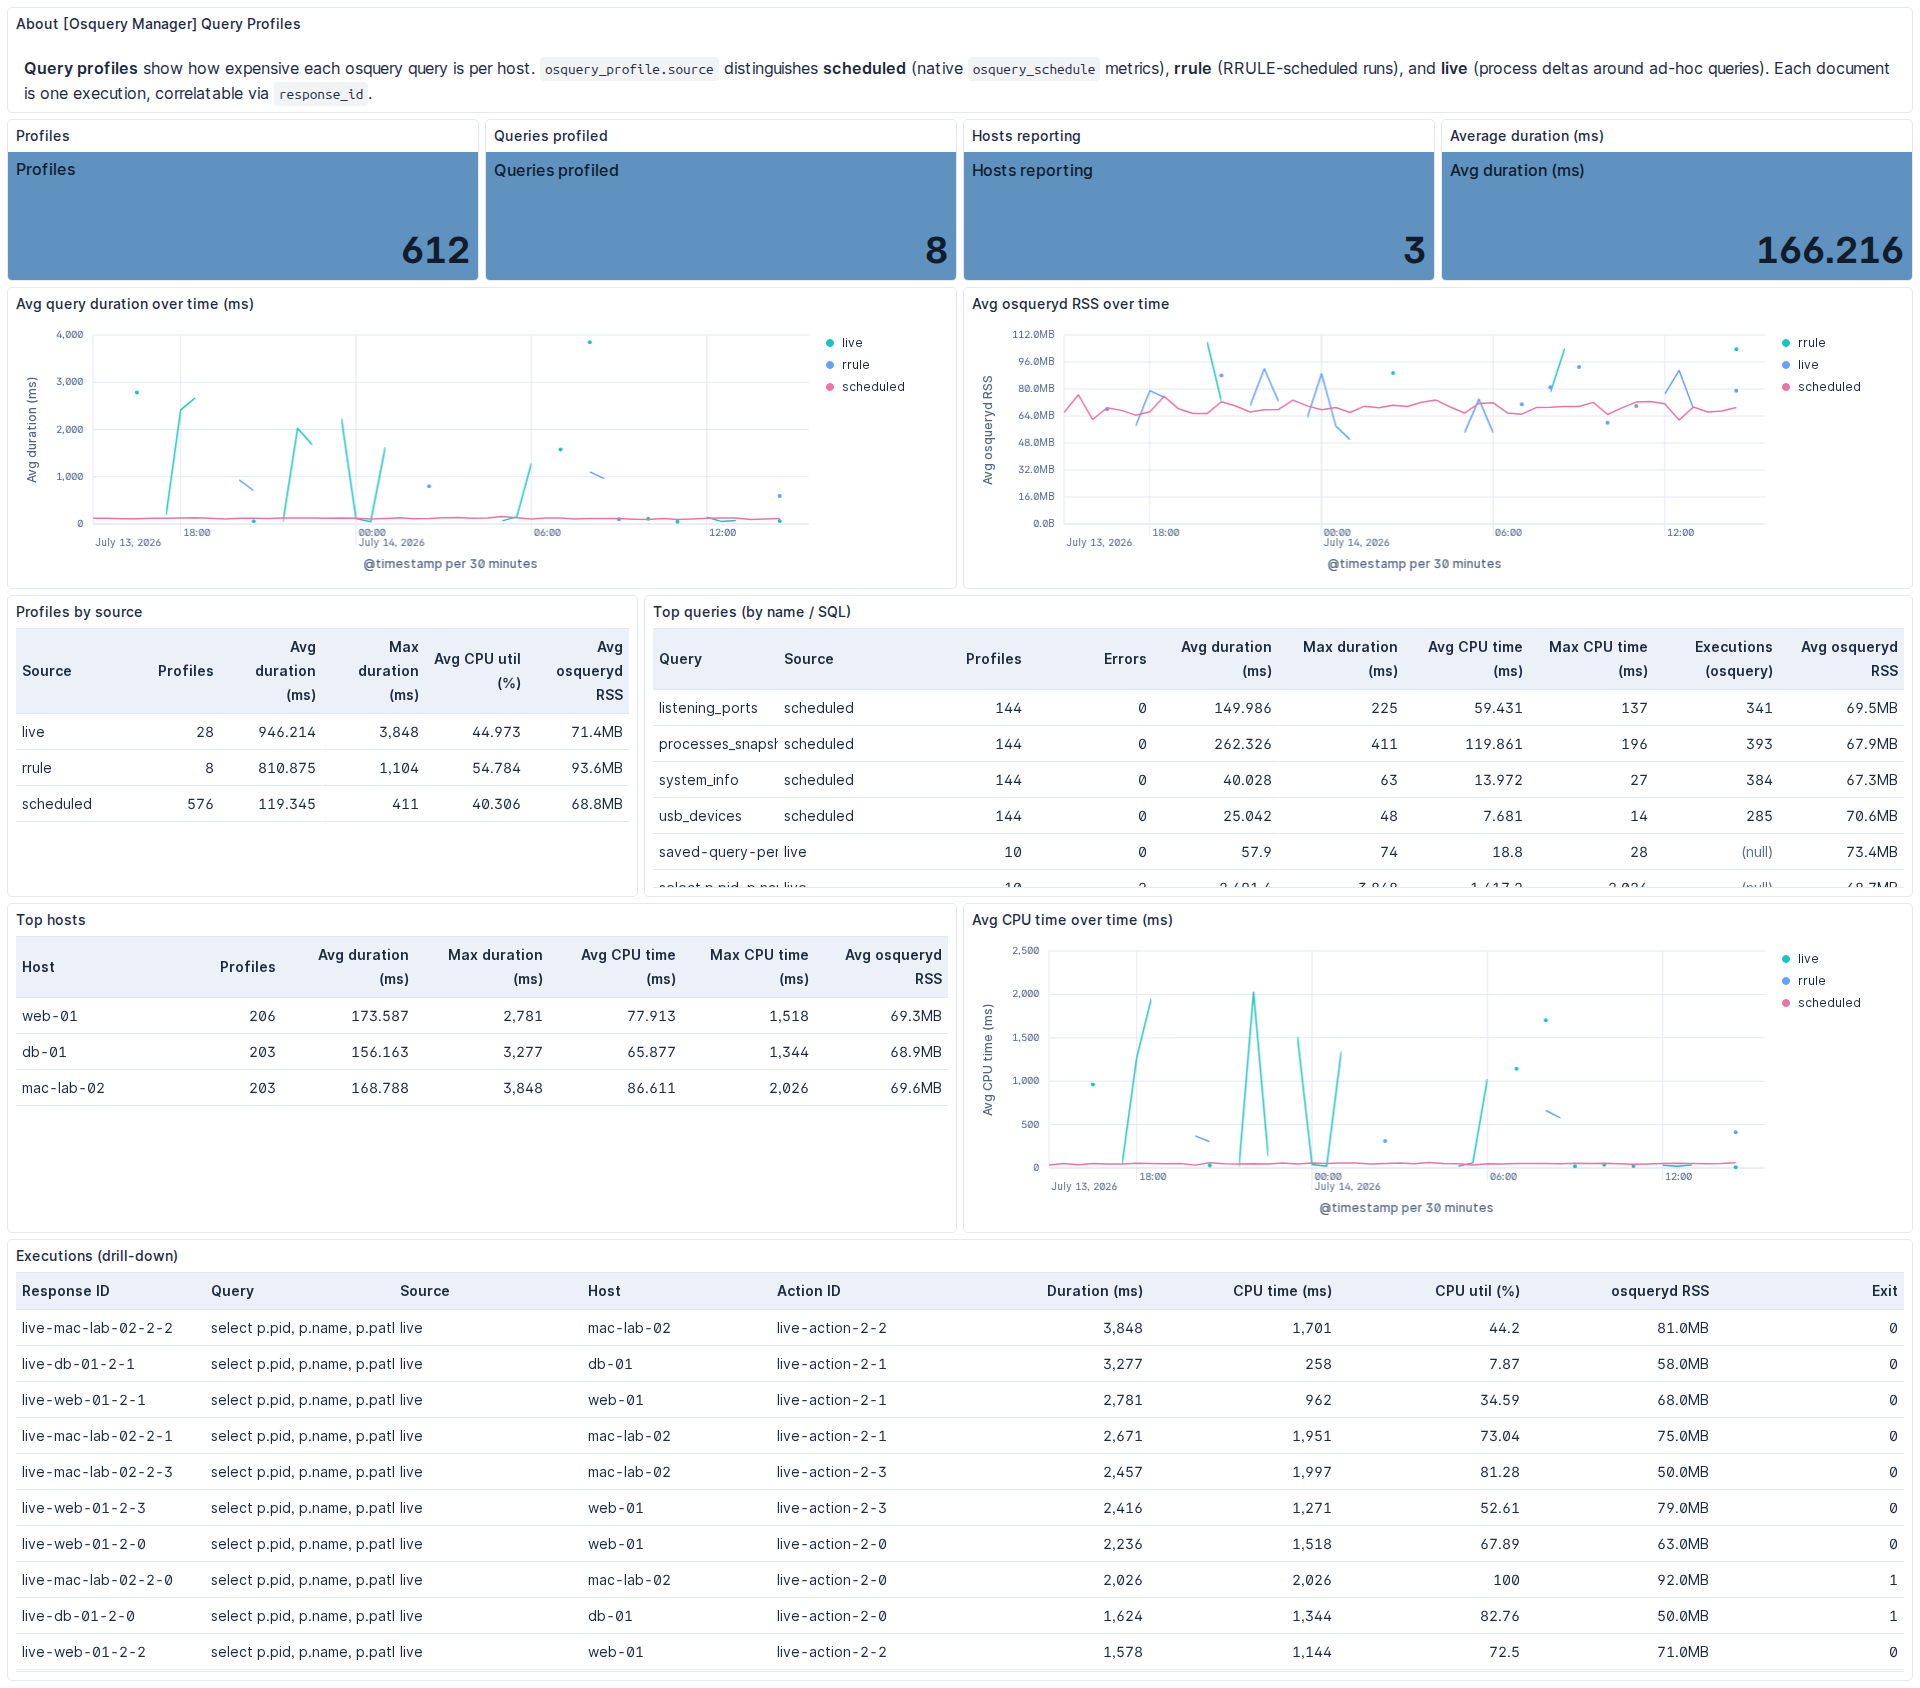1920x1688 pixels.
Task: Click 'system_info' query cell
Action: pyautogui.click(x=698, y=780)
